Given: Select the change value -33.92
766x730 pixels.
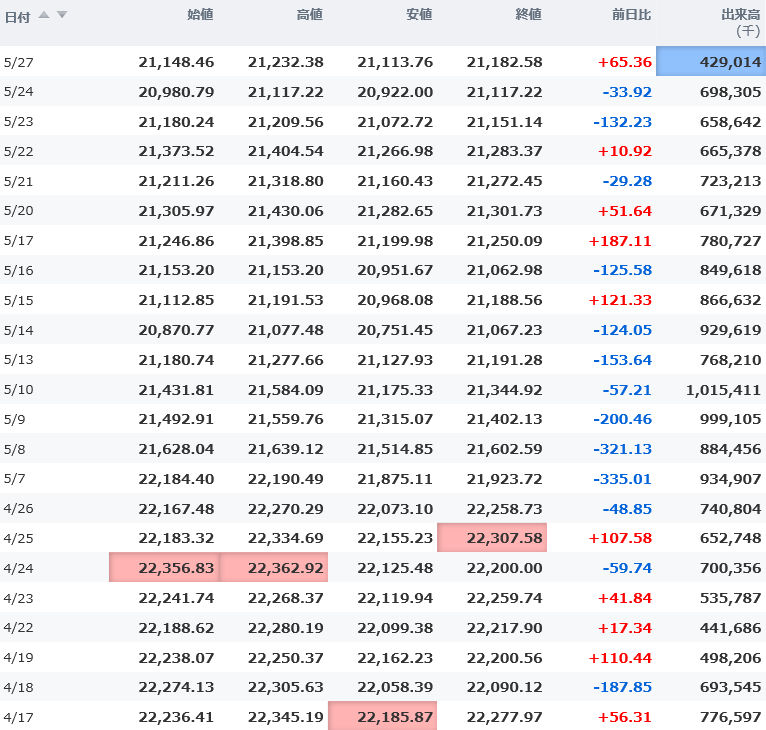Looking at the screenshot, I should tap(627, 92).
